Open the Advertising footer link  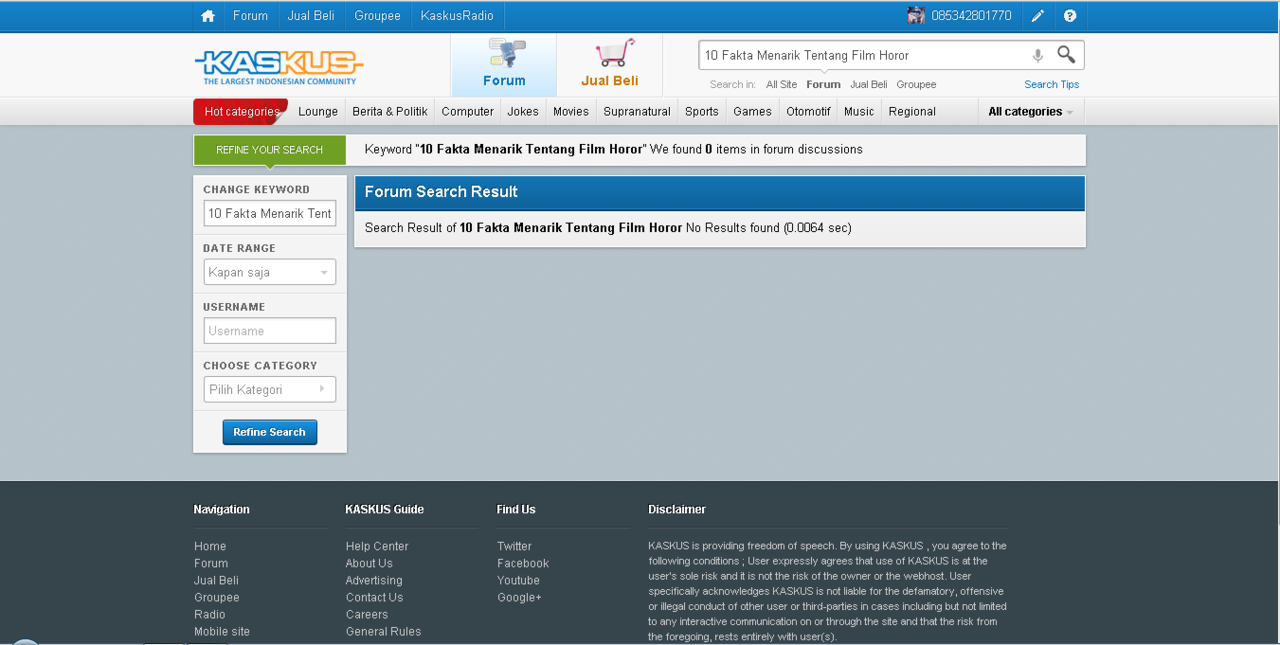[374, 580]
